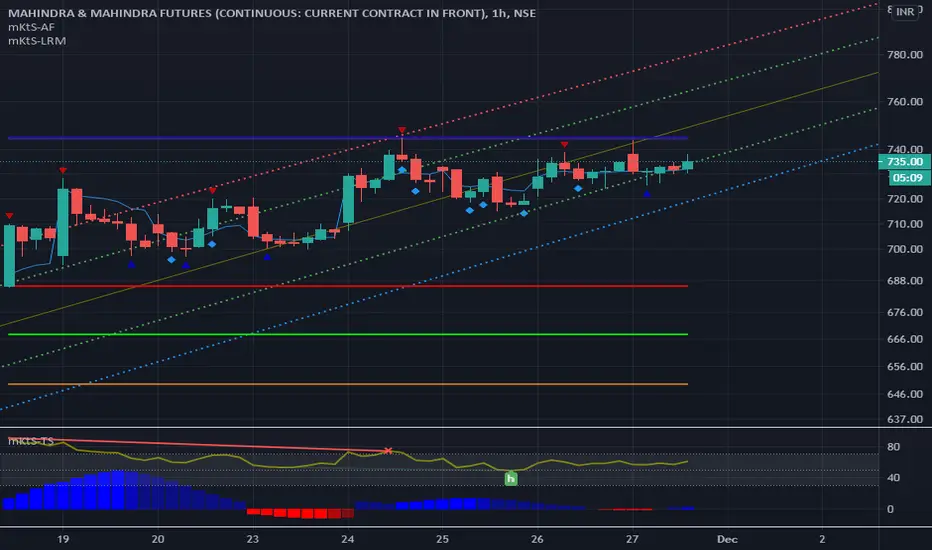
Task: Click the 735.00 current price label
Action: (904, 162)
